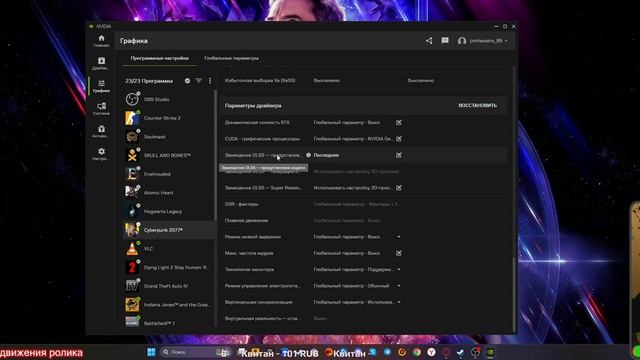Open Telegram from the taskbar

[387, 352]
